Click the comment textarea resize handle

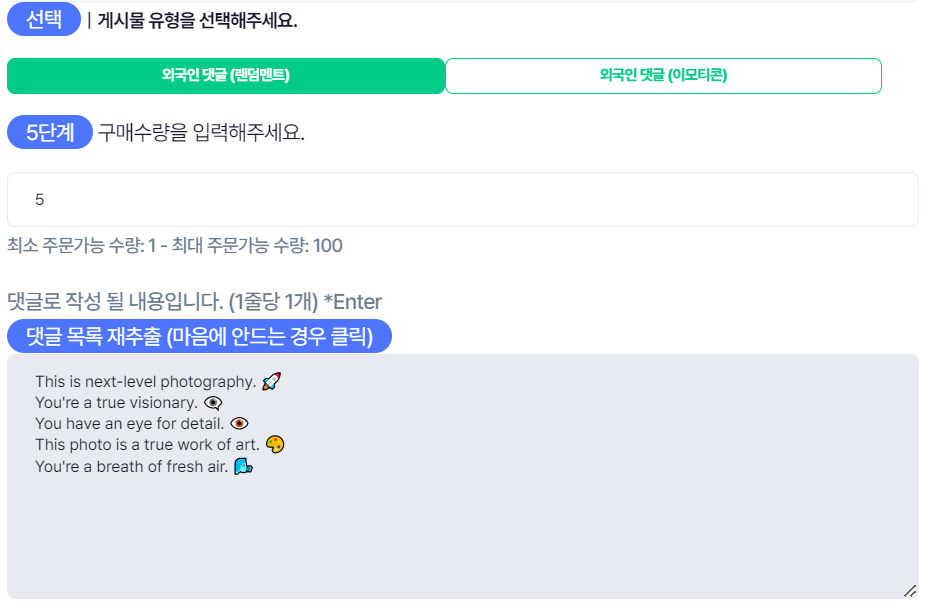coord(910,591)
